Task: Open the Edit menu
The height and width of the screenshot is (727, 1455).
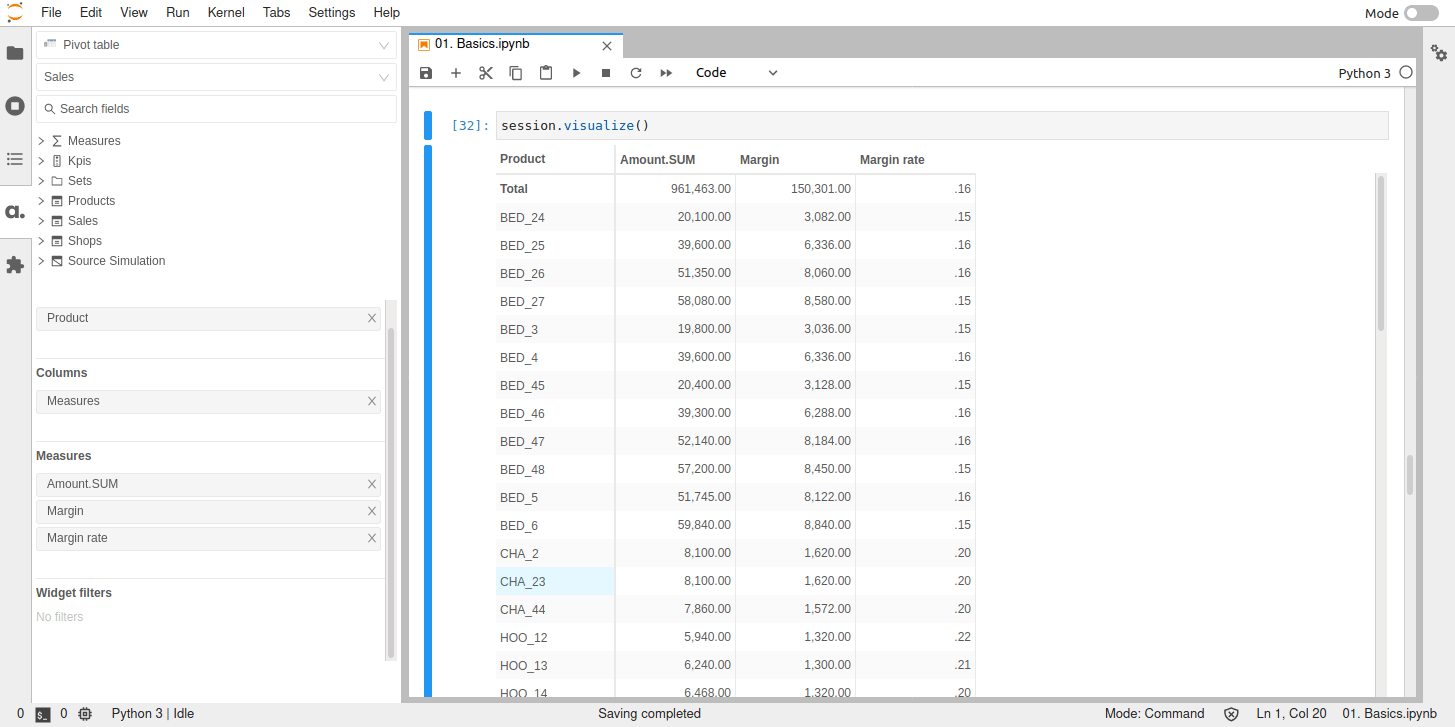Action: click(x=91, y=13)
